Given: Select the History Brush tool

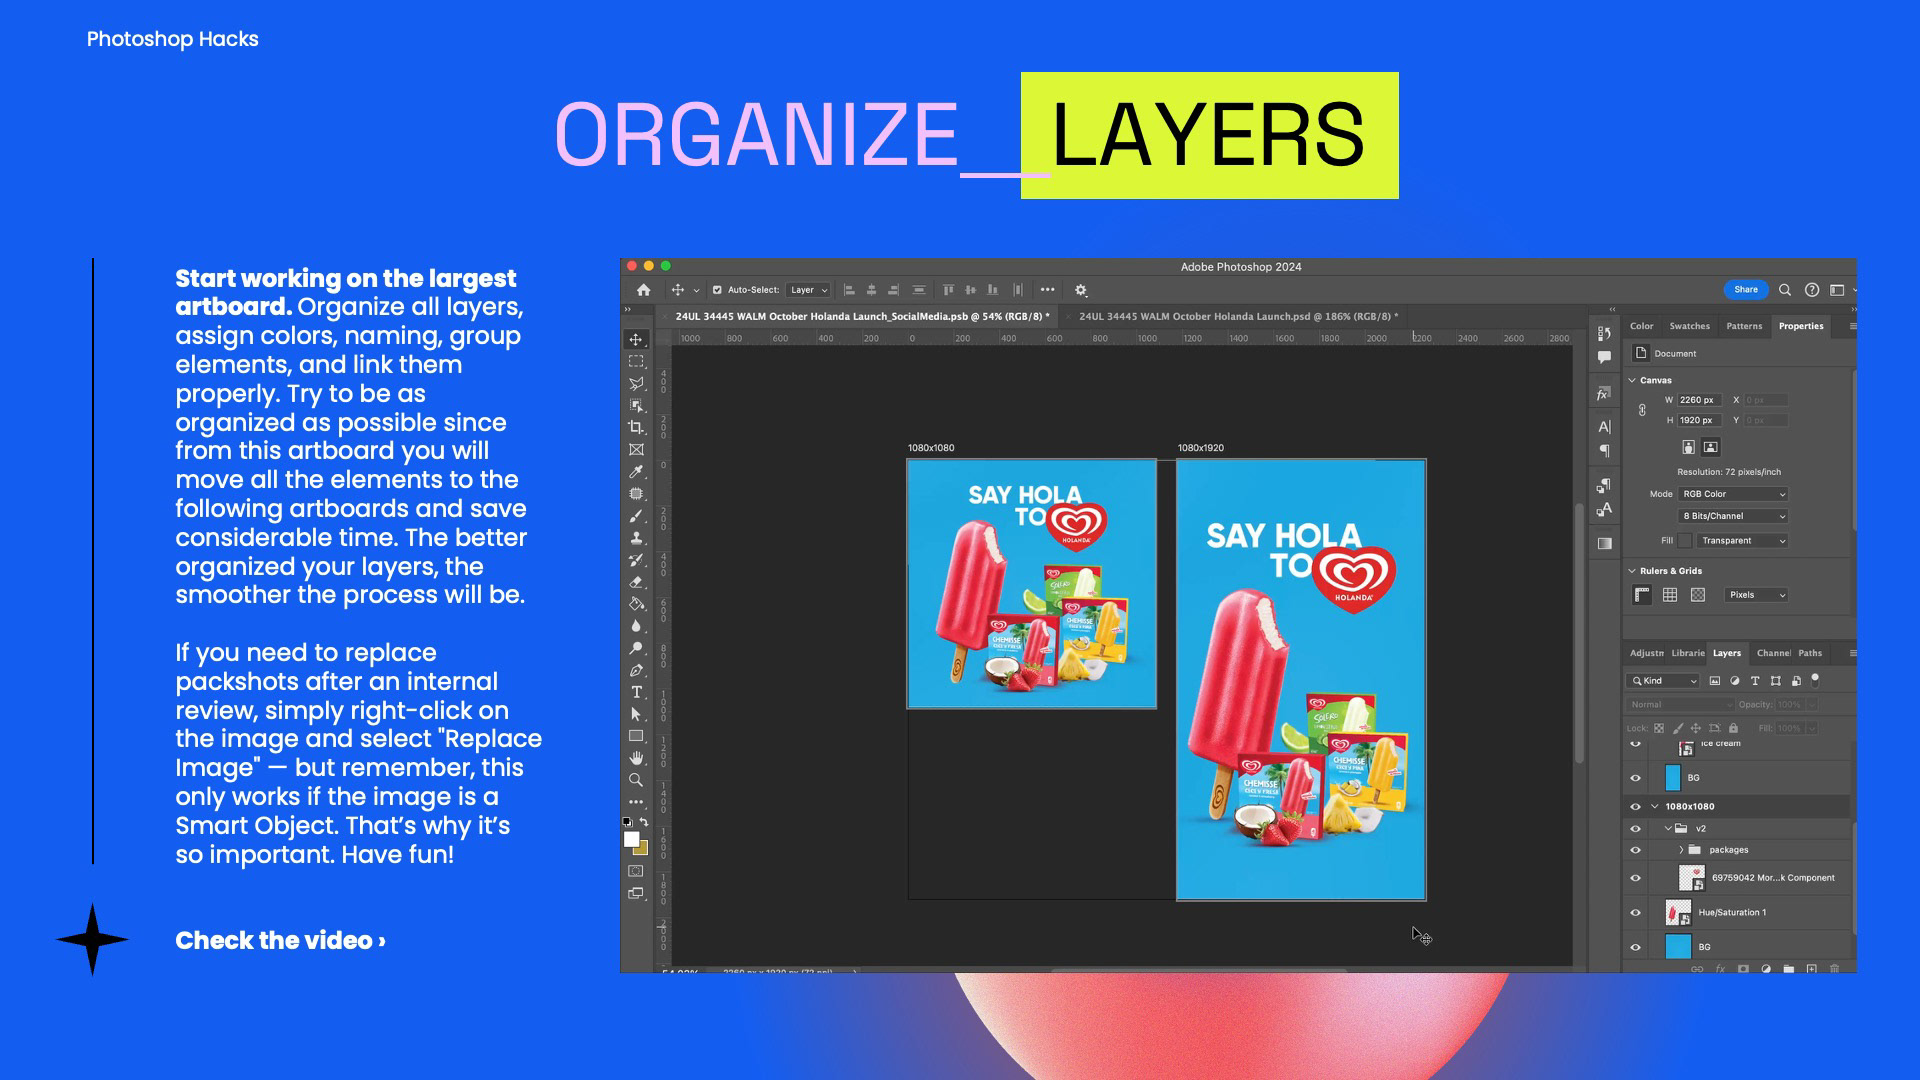Looking at the screenshot, I should click(x=636, y=560).
